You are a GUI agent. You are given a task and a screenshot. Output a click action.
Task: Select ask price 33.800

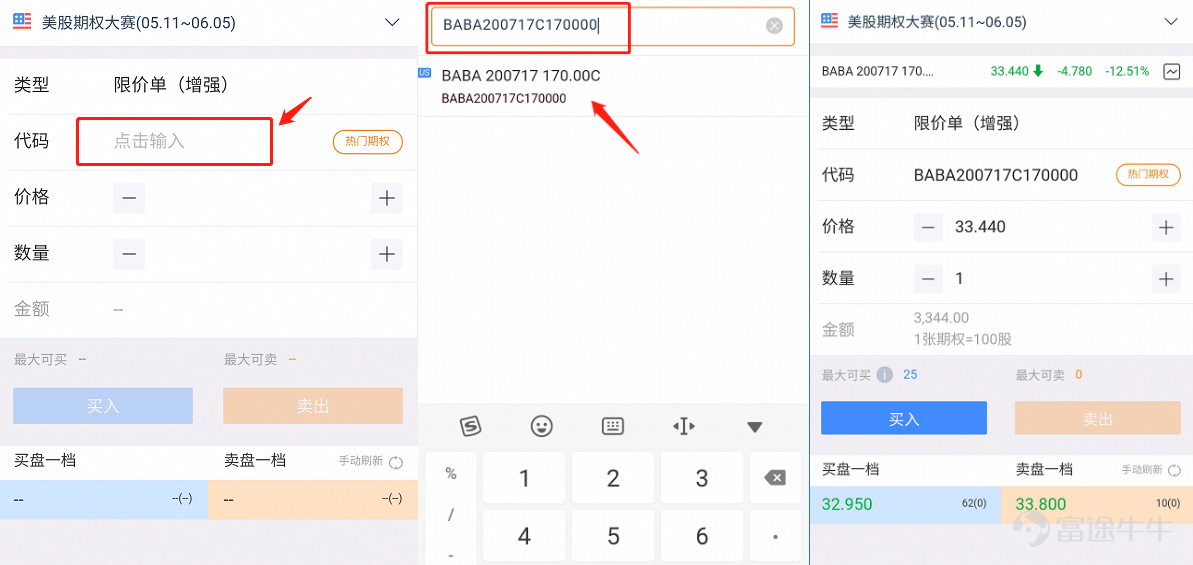tap(1040, 505)
